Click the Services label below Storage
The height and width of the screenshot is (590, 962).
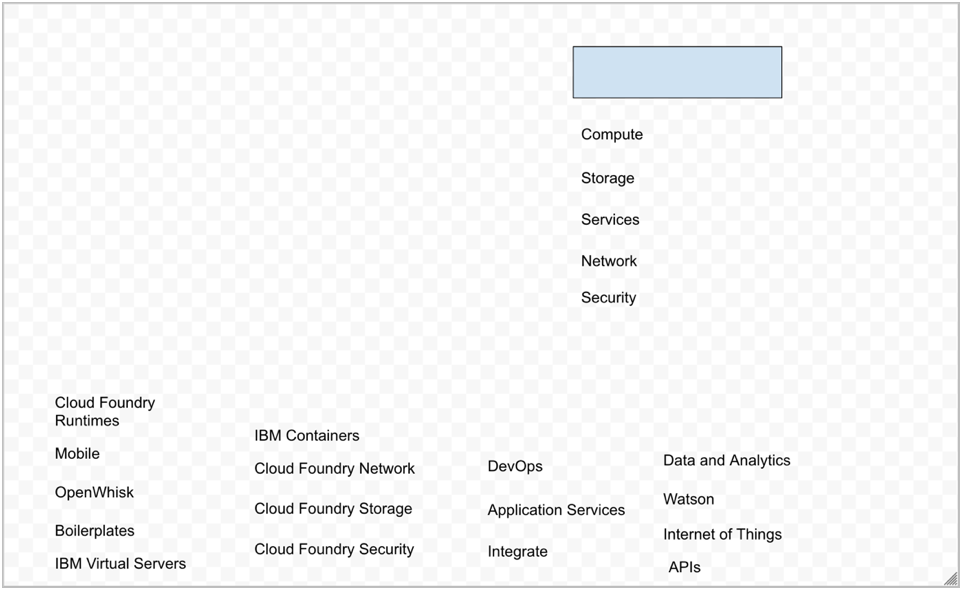(610, 220)
